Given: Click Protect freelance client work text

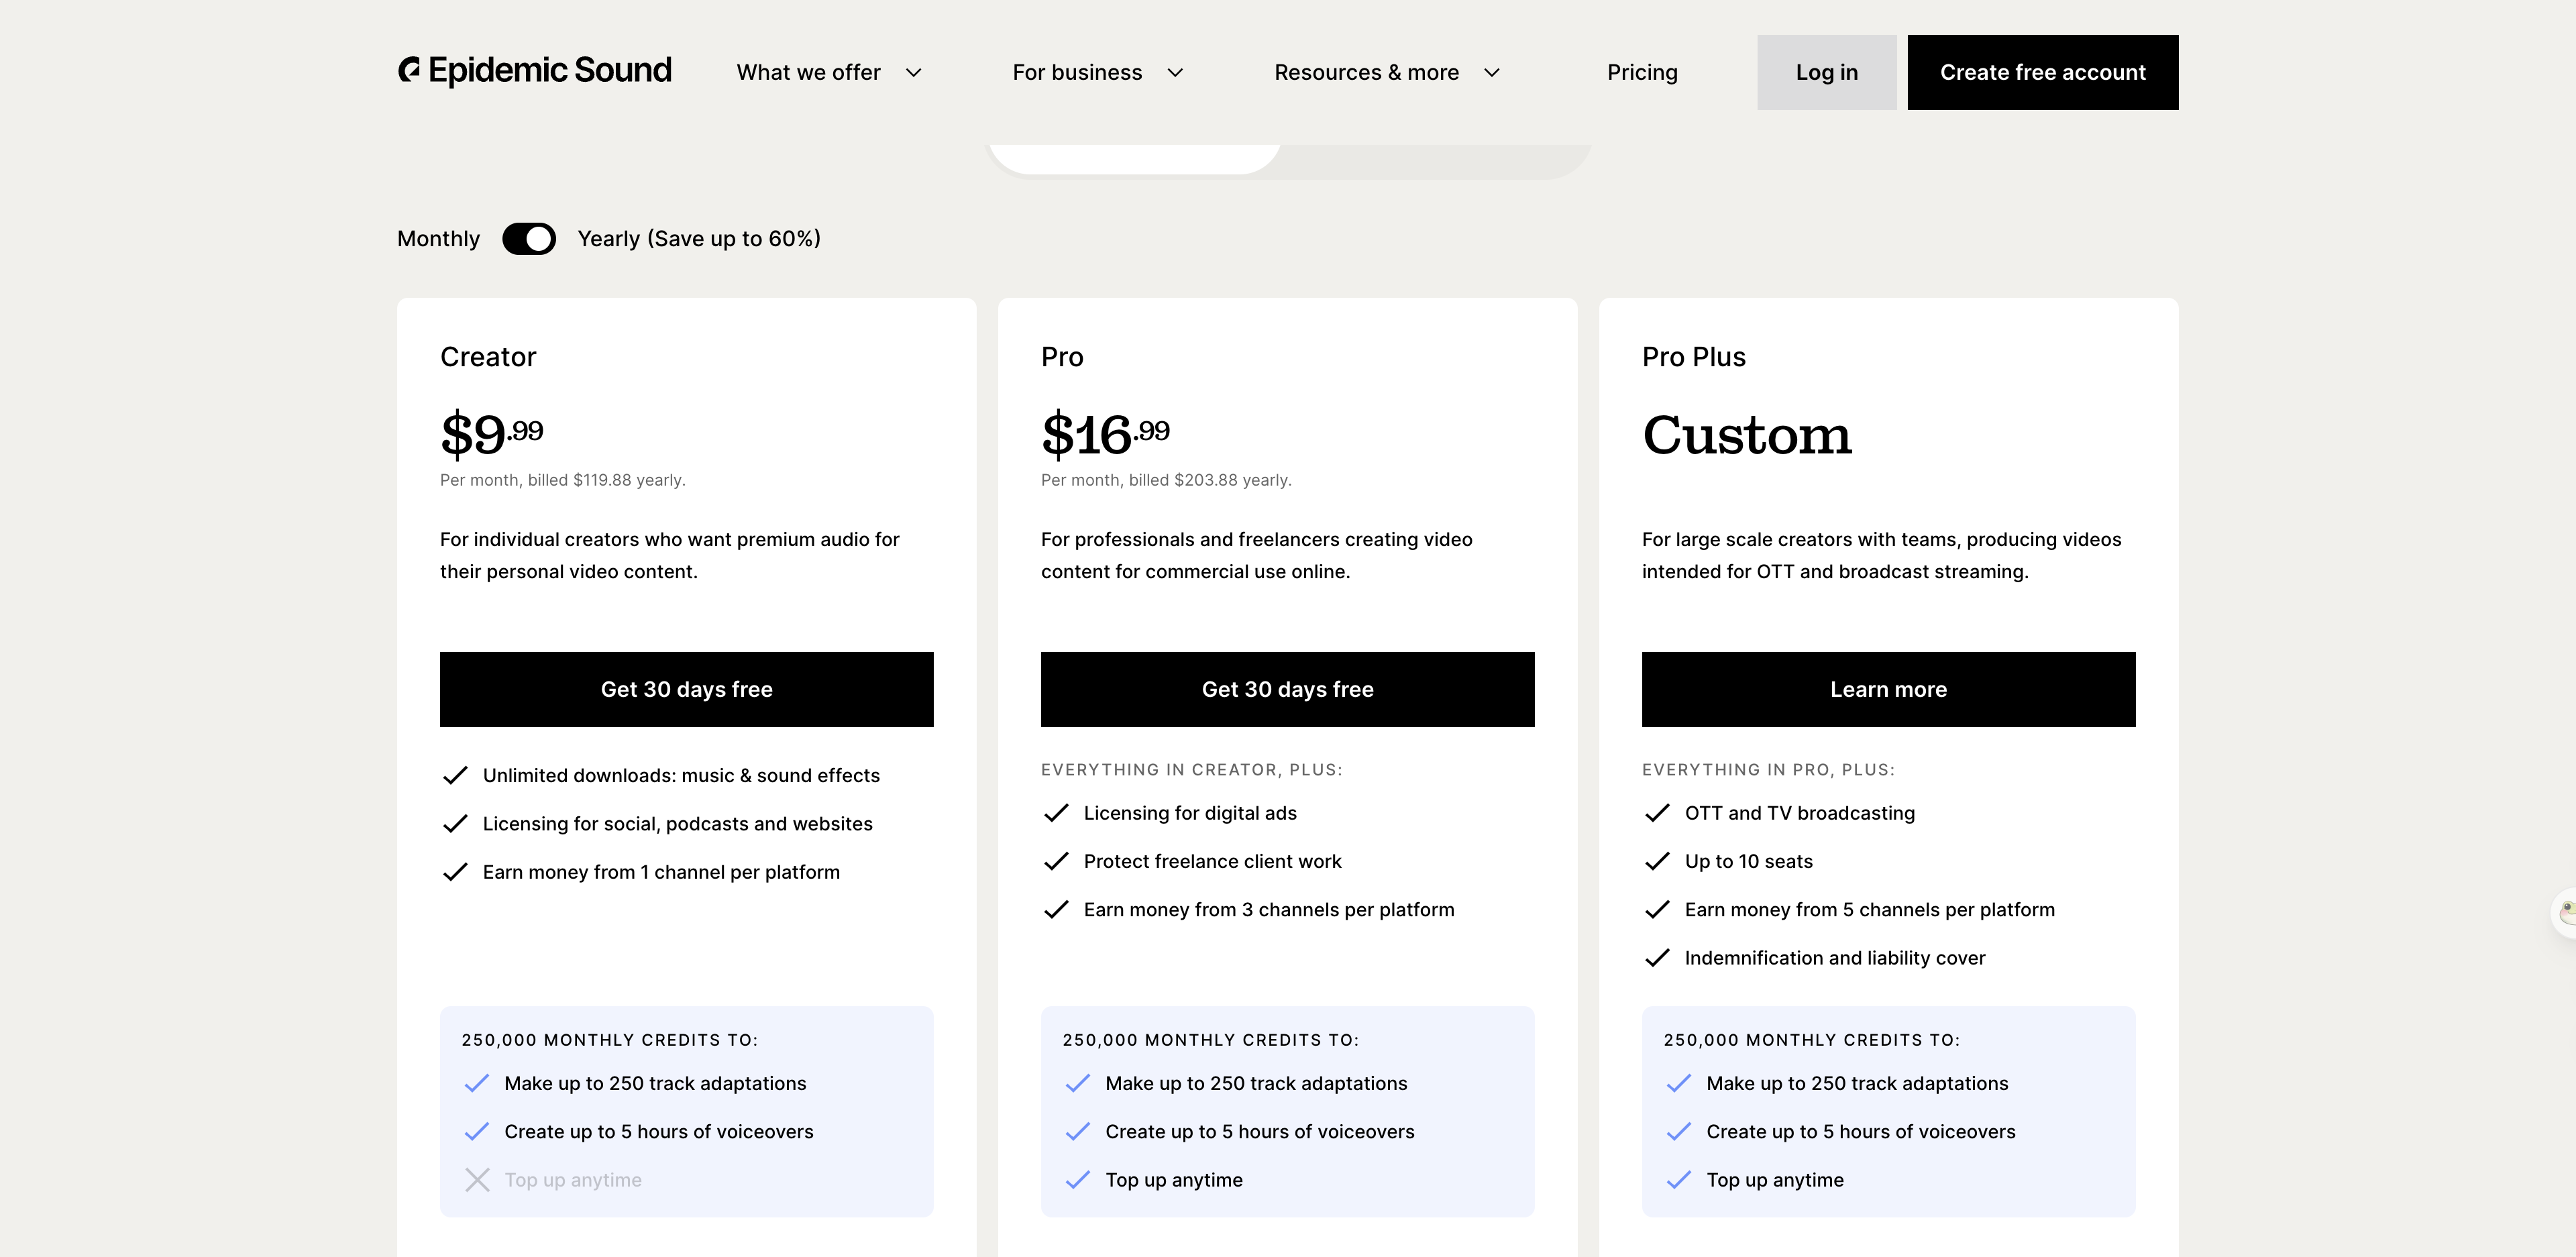Looking at the screenshot, I should tap(1212, 861).
